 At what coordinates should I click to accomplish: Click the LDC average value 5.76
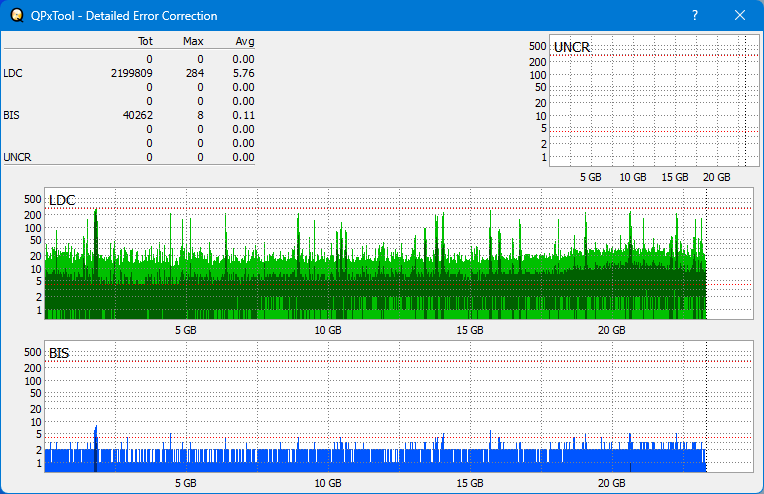tap(244, 73)
